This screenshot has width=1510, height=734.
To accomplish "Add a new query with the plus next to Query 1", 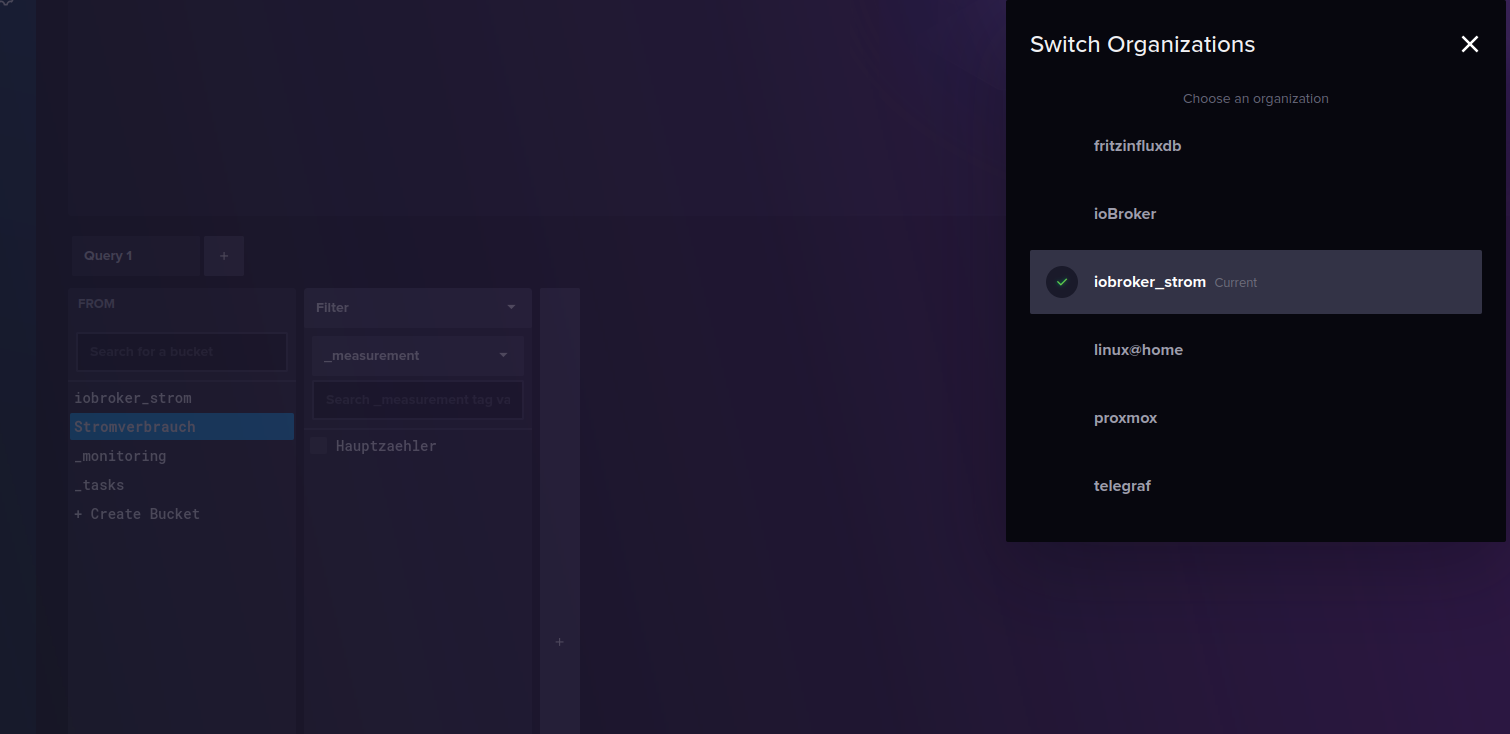I will coord(224,256).
